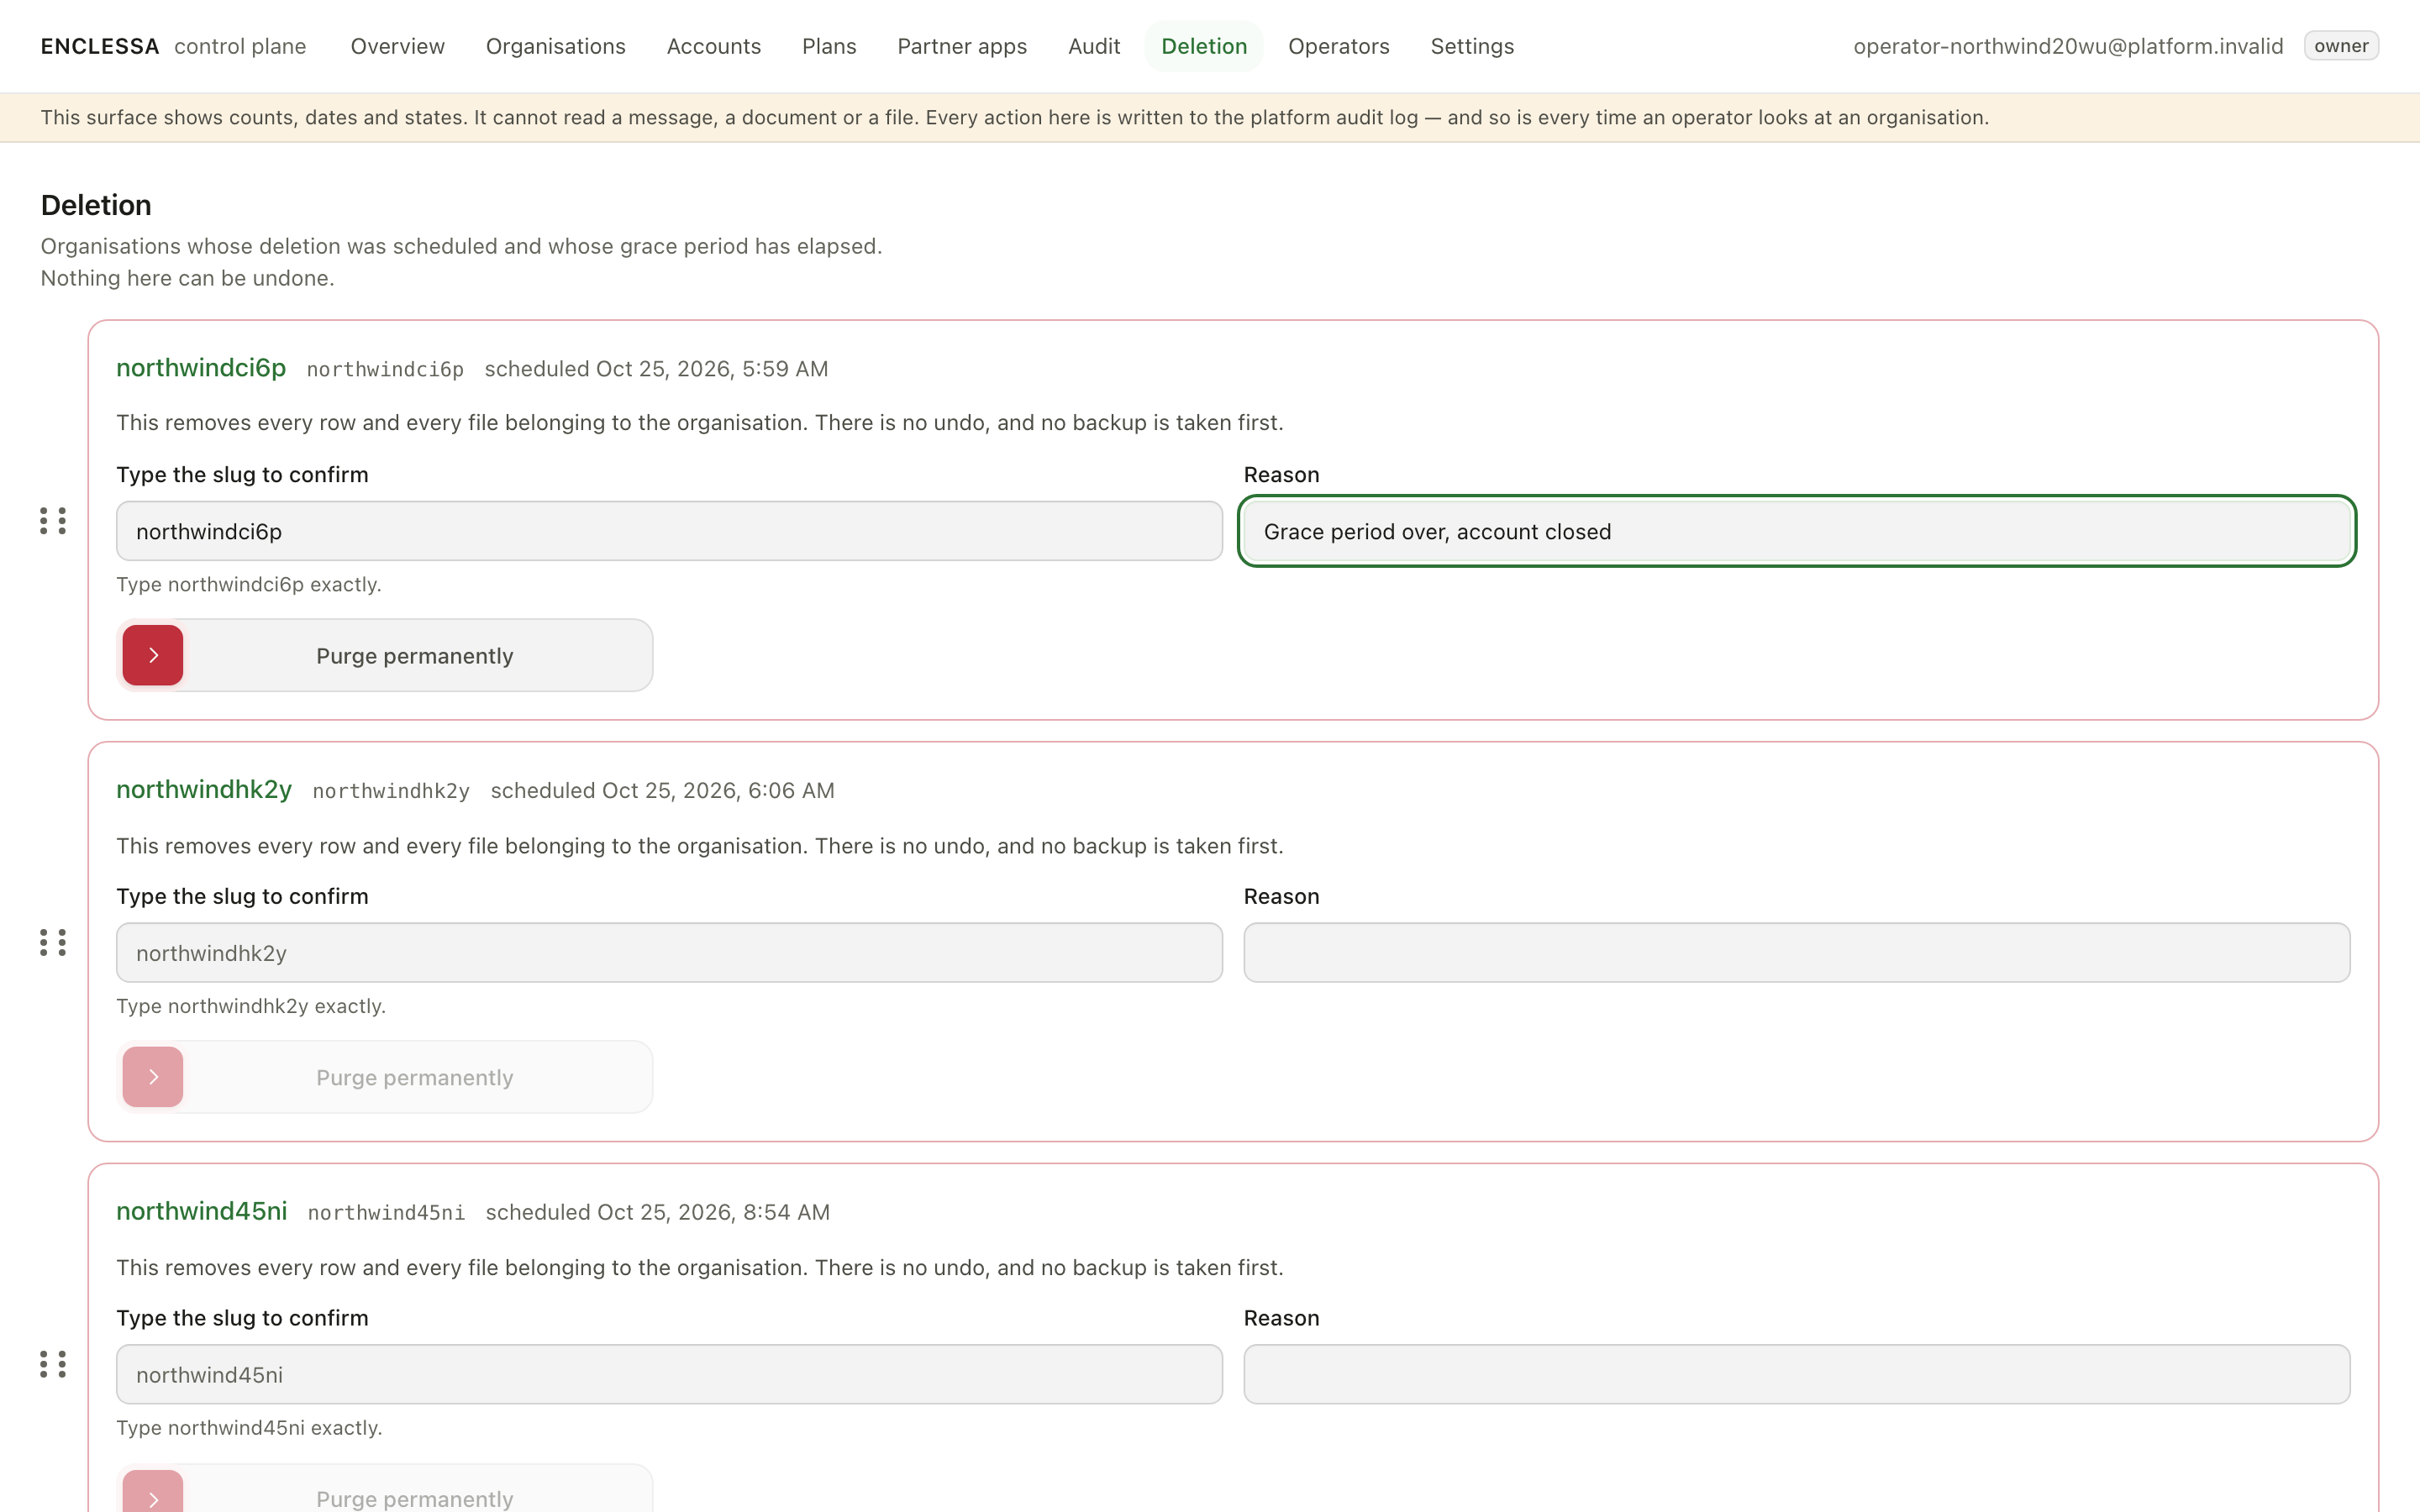This screenshot has height=1512, width=2420.
Task: Focus the slug confirmation field containing northwindci6p
Action: pyautogui.click(x=669, y=531)
